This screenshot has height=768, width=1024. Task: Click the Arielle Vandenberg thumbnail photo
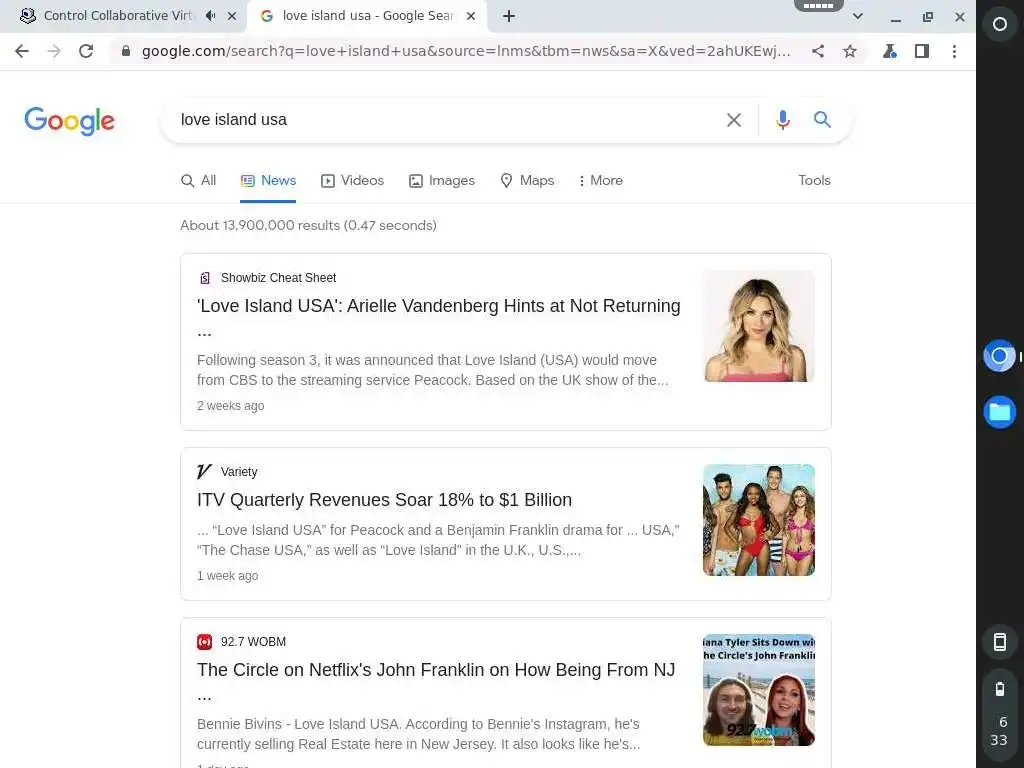point(759,326)
